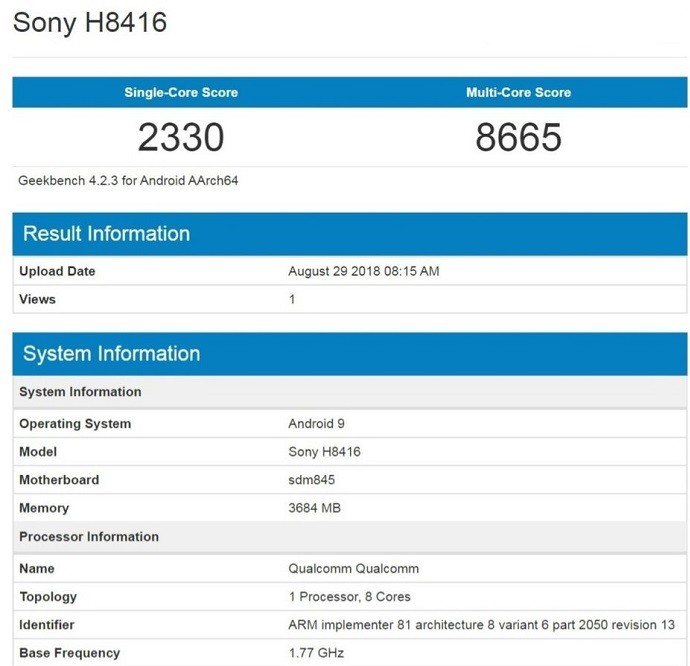The image size is (690, 666).
Task: Click the Result Information section header
Action: 350,234
